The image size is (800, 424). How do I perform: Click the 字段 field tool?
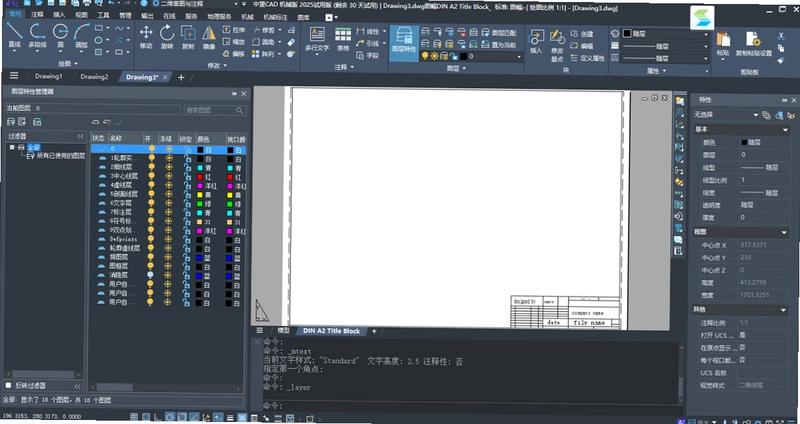[x=368, y=55]
